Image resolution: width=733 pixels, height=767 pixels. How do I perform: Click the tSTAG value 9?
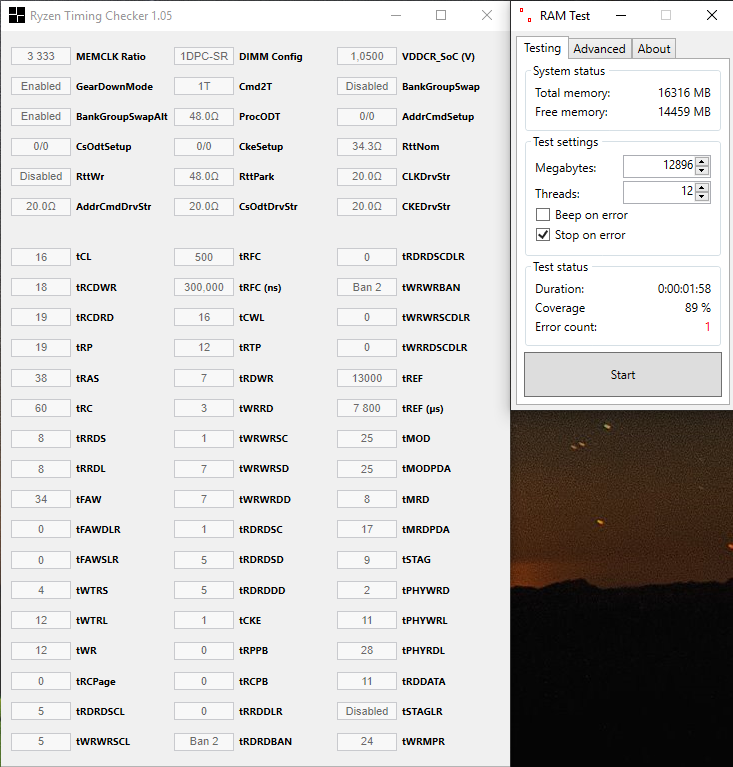point(367,560)
